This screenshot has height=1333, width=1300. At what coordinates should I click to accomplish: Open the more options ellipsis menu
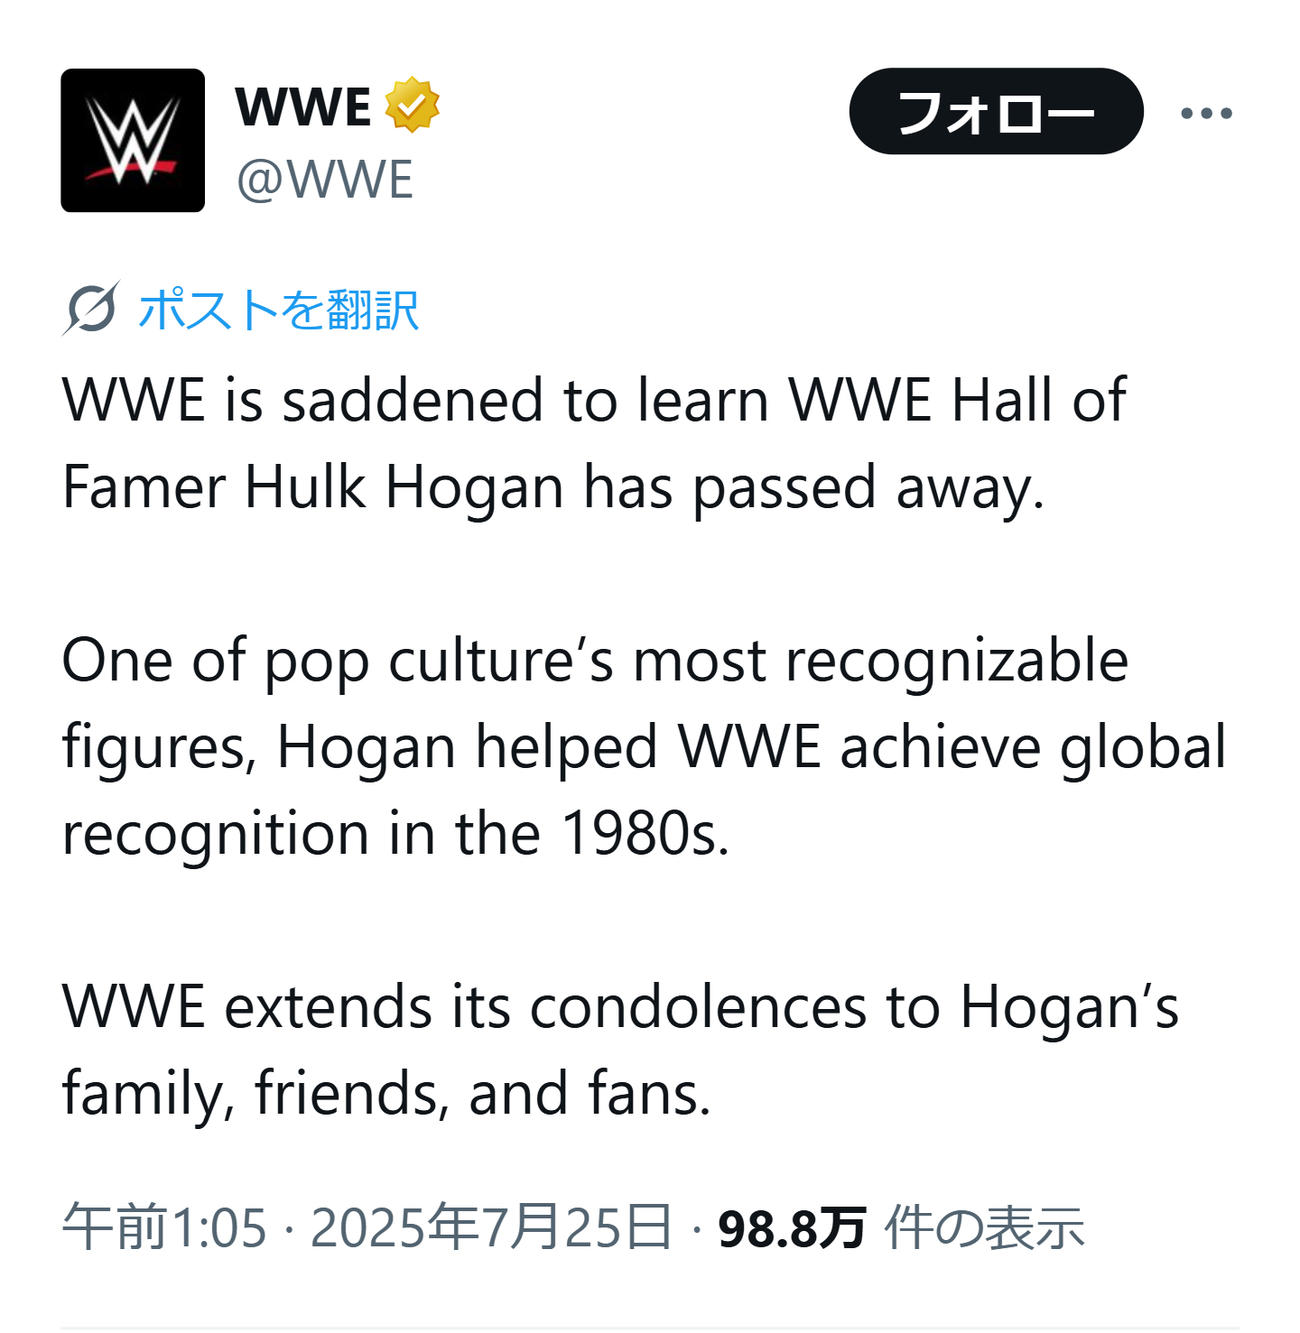point(1212,113)
